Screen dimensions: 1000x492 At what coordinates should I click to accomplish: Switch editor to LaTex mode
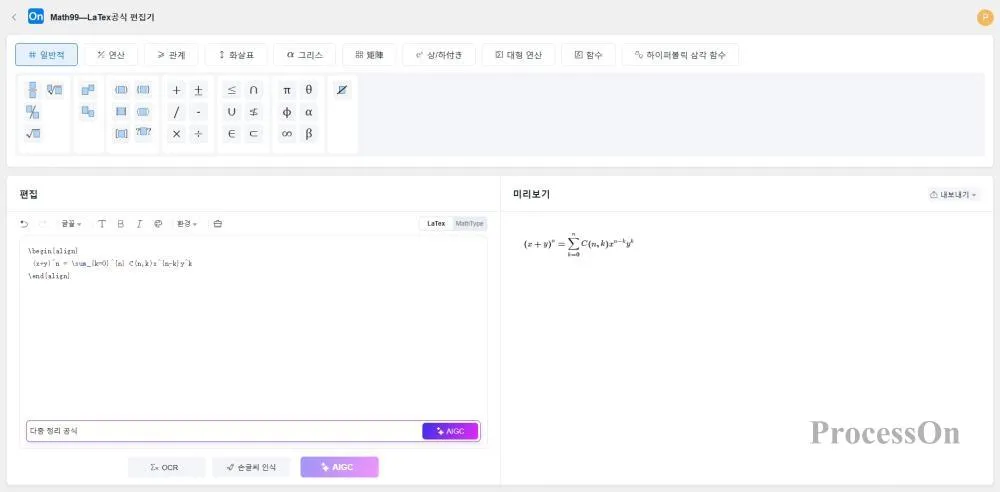click(x=436, y=224)
